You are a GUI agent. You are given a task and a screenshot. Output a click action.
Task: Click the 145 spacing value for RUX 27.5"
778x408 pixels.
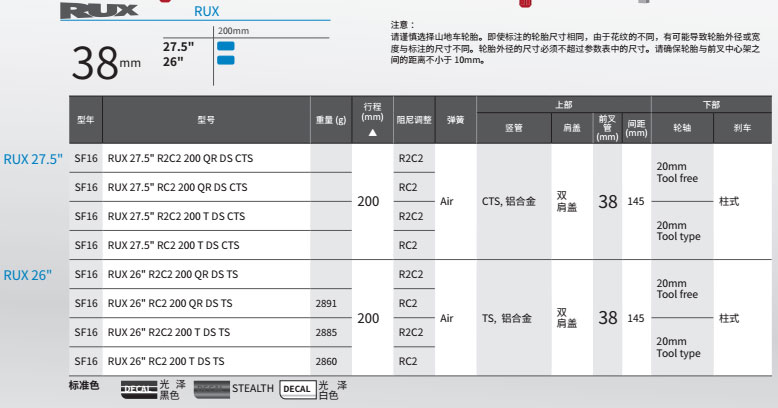636,202
